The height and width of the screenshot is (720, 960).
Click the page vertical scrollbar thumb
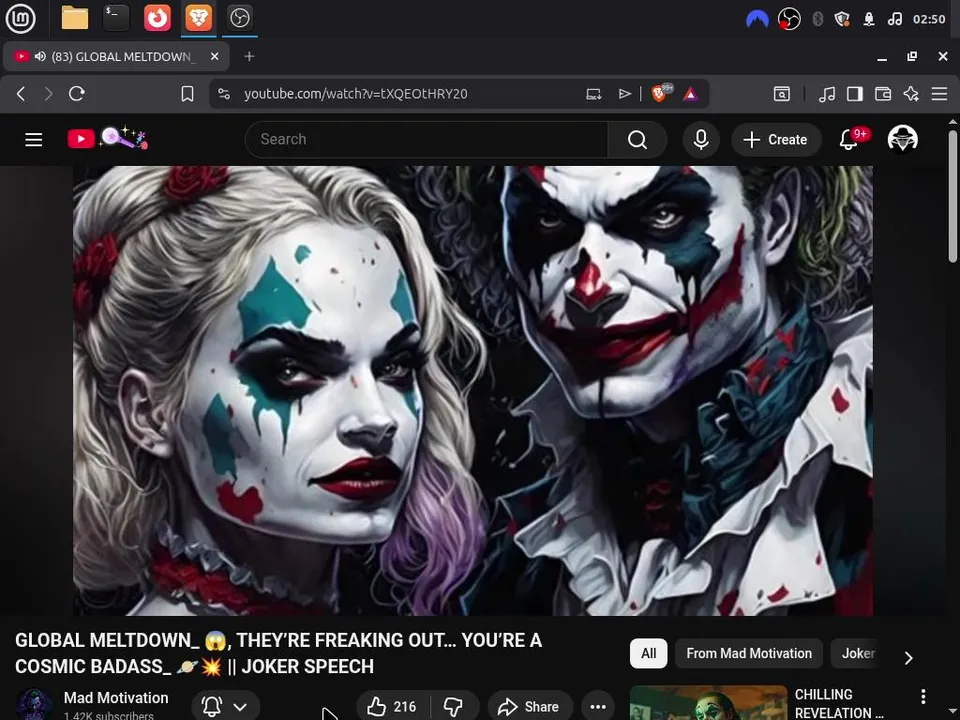tap(953, 196)
